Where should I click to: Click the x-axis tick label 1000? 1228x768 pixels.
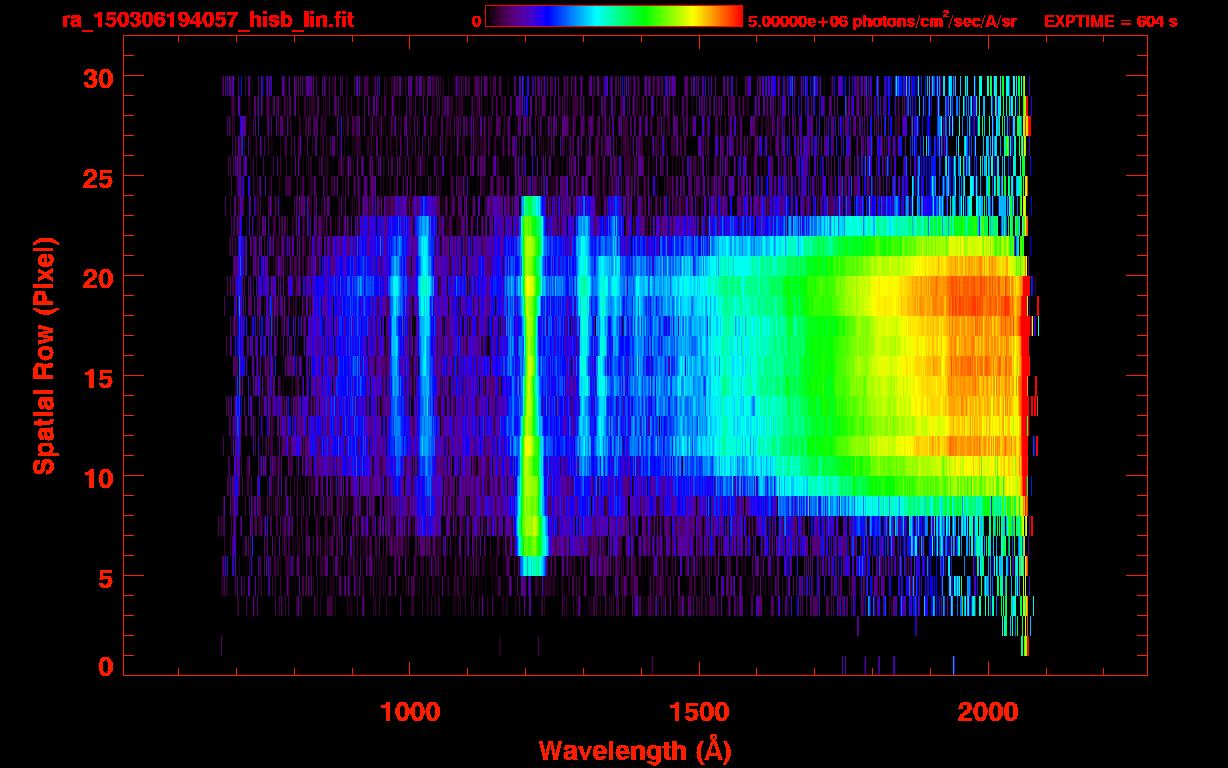[x=409, y=712]
